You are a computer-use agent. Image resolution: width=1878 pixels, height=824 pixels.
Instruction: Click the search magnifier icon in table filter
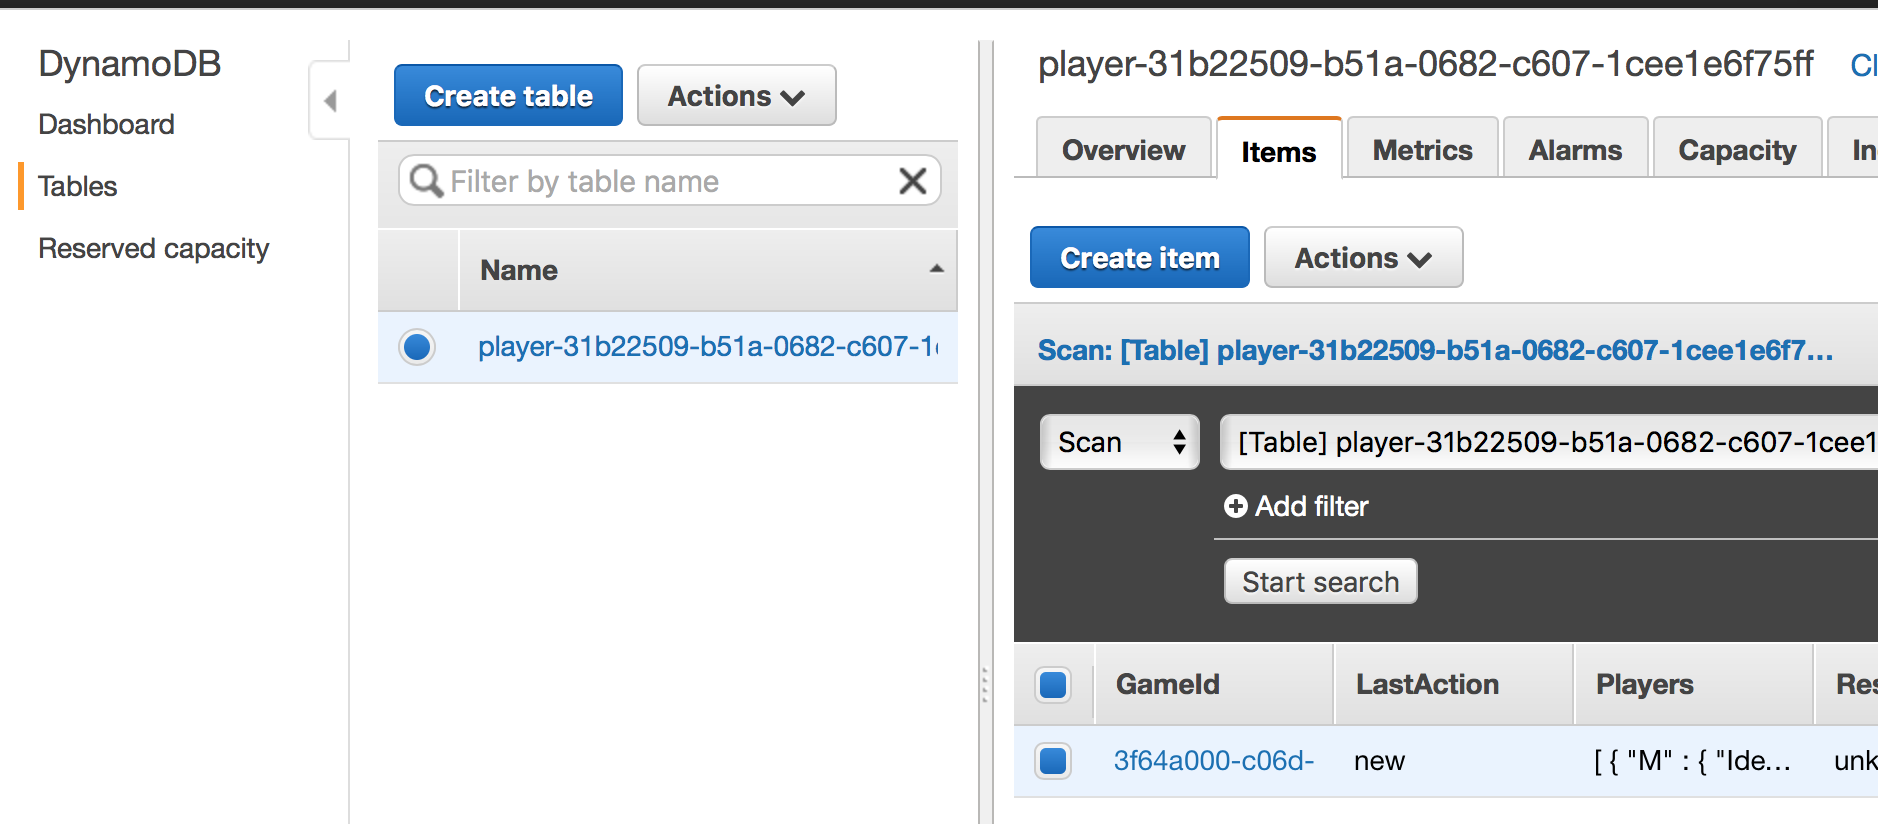(x=427, y=181)
